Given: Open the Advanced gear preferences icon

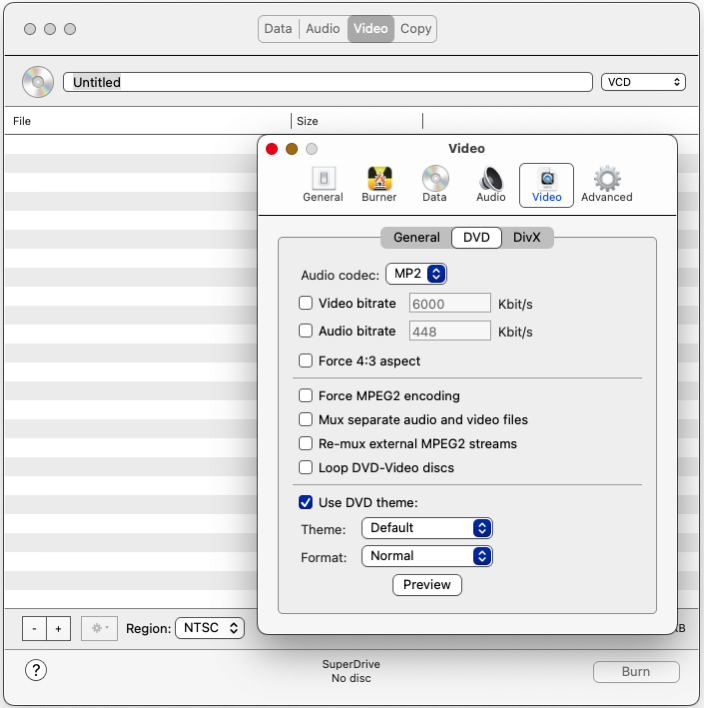Looking at the screenshot, I should click(x=606, y=184).
